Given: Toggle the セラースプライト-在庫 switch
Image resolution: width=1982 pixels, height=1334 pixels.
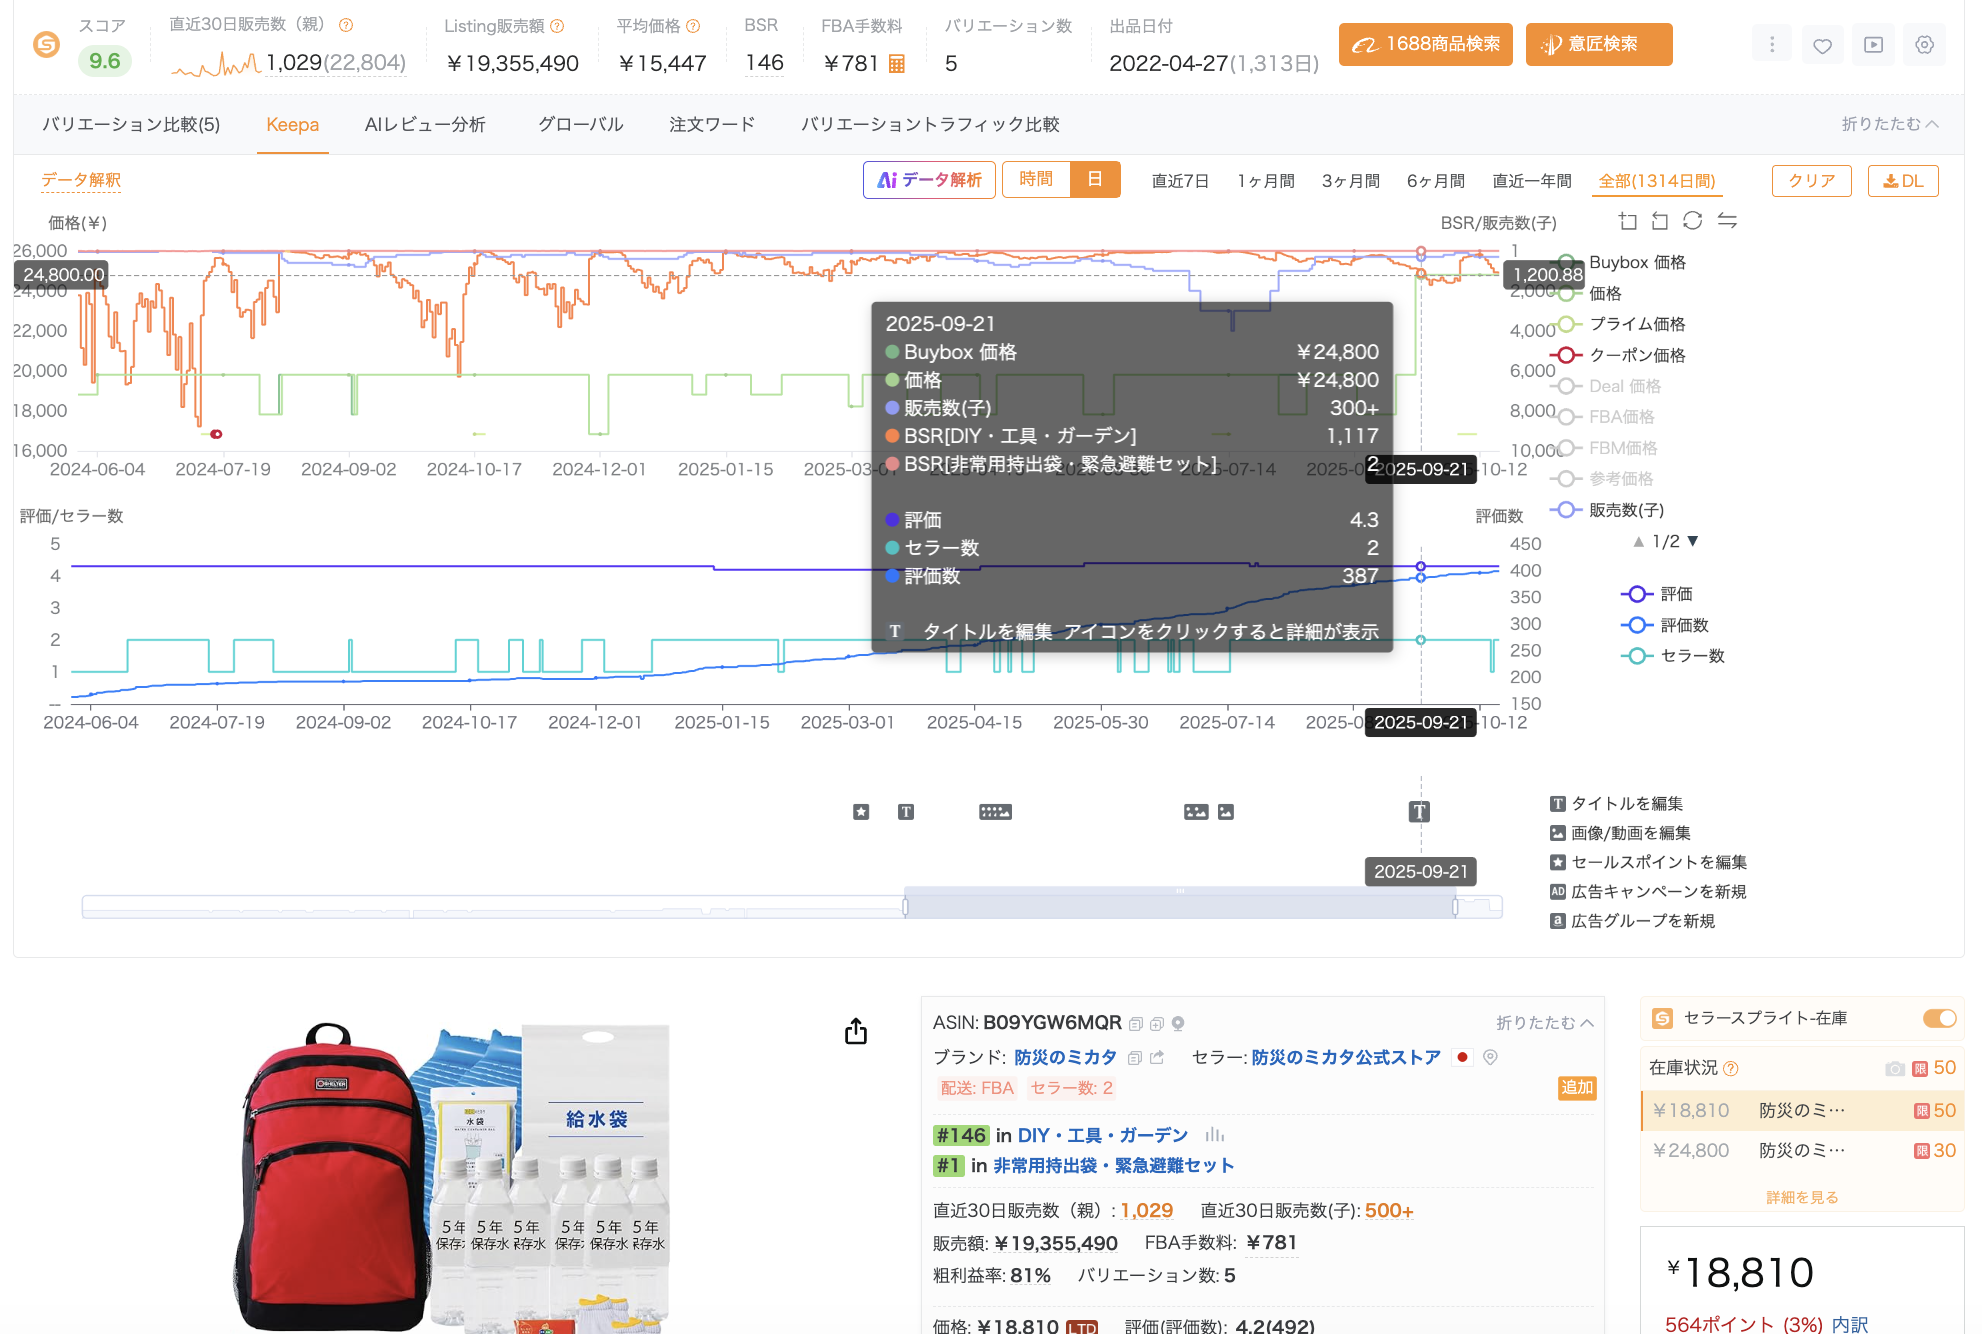Looking at the screenshot, I should pyautogui.click(x=1938, y=1018).
